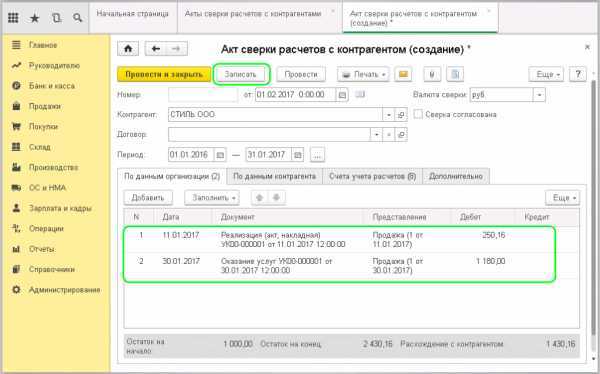Open the Производство section
The height and width of the screenshot is (374, 600).
click(x=54, y=167)
